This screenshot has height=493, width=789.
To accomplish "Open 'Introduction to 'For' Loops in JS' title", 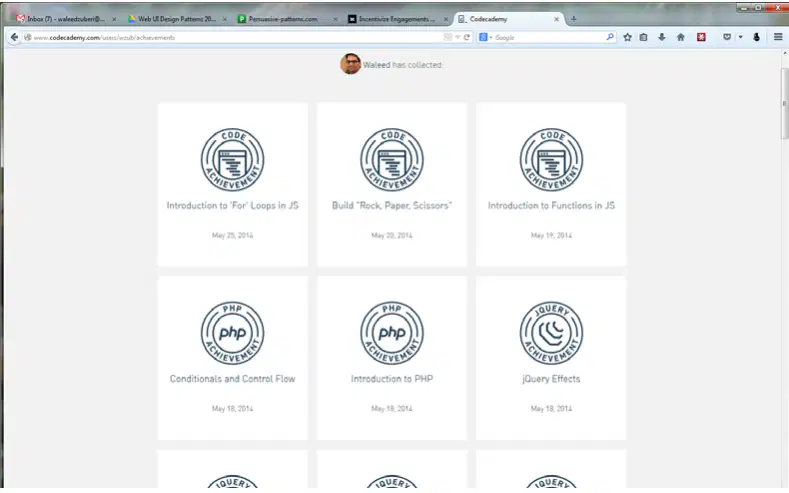I will (x=232, y=205).
